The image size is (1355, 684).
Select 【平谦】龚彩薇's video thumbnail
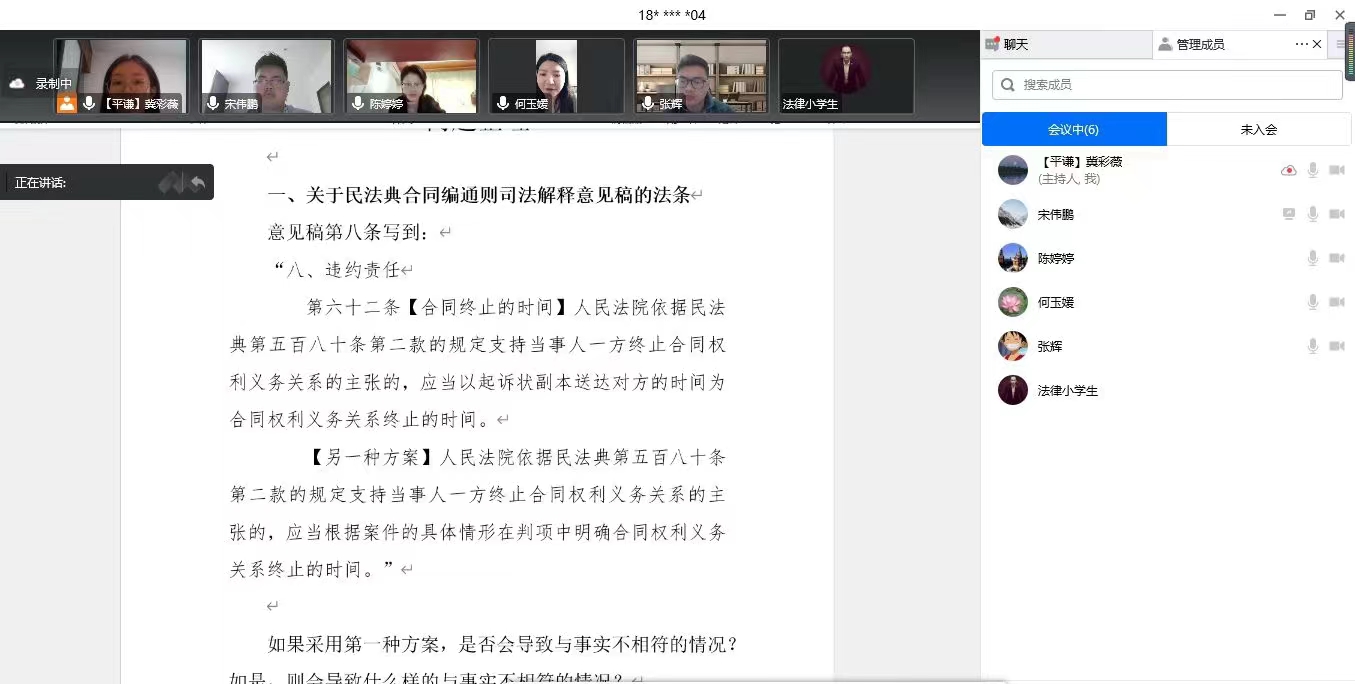[121, 76]
